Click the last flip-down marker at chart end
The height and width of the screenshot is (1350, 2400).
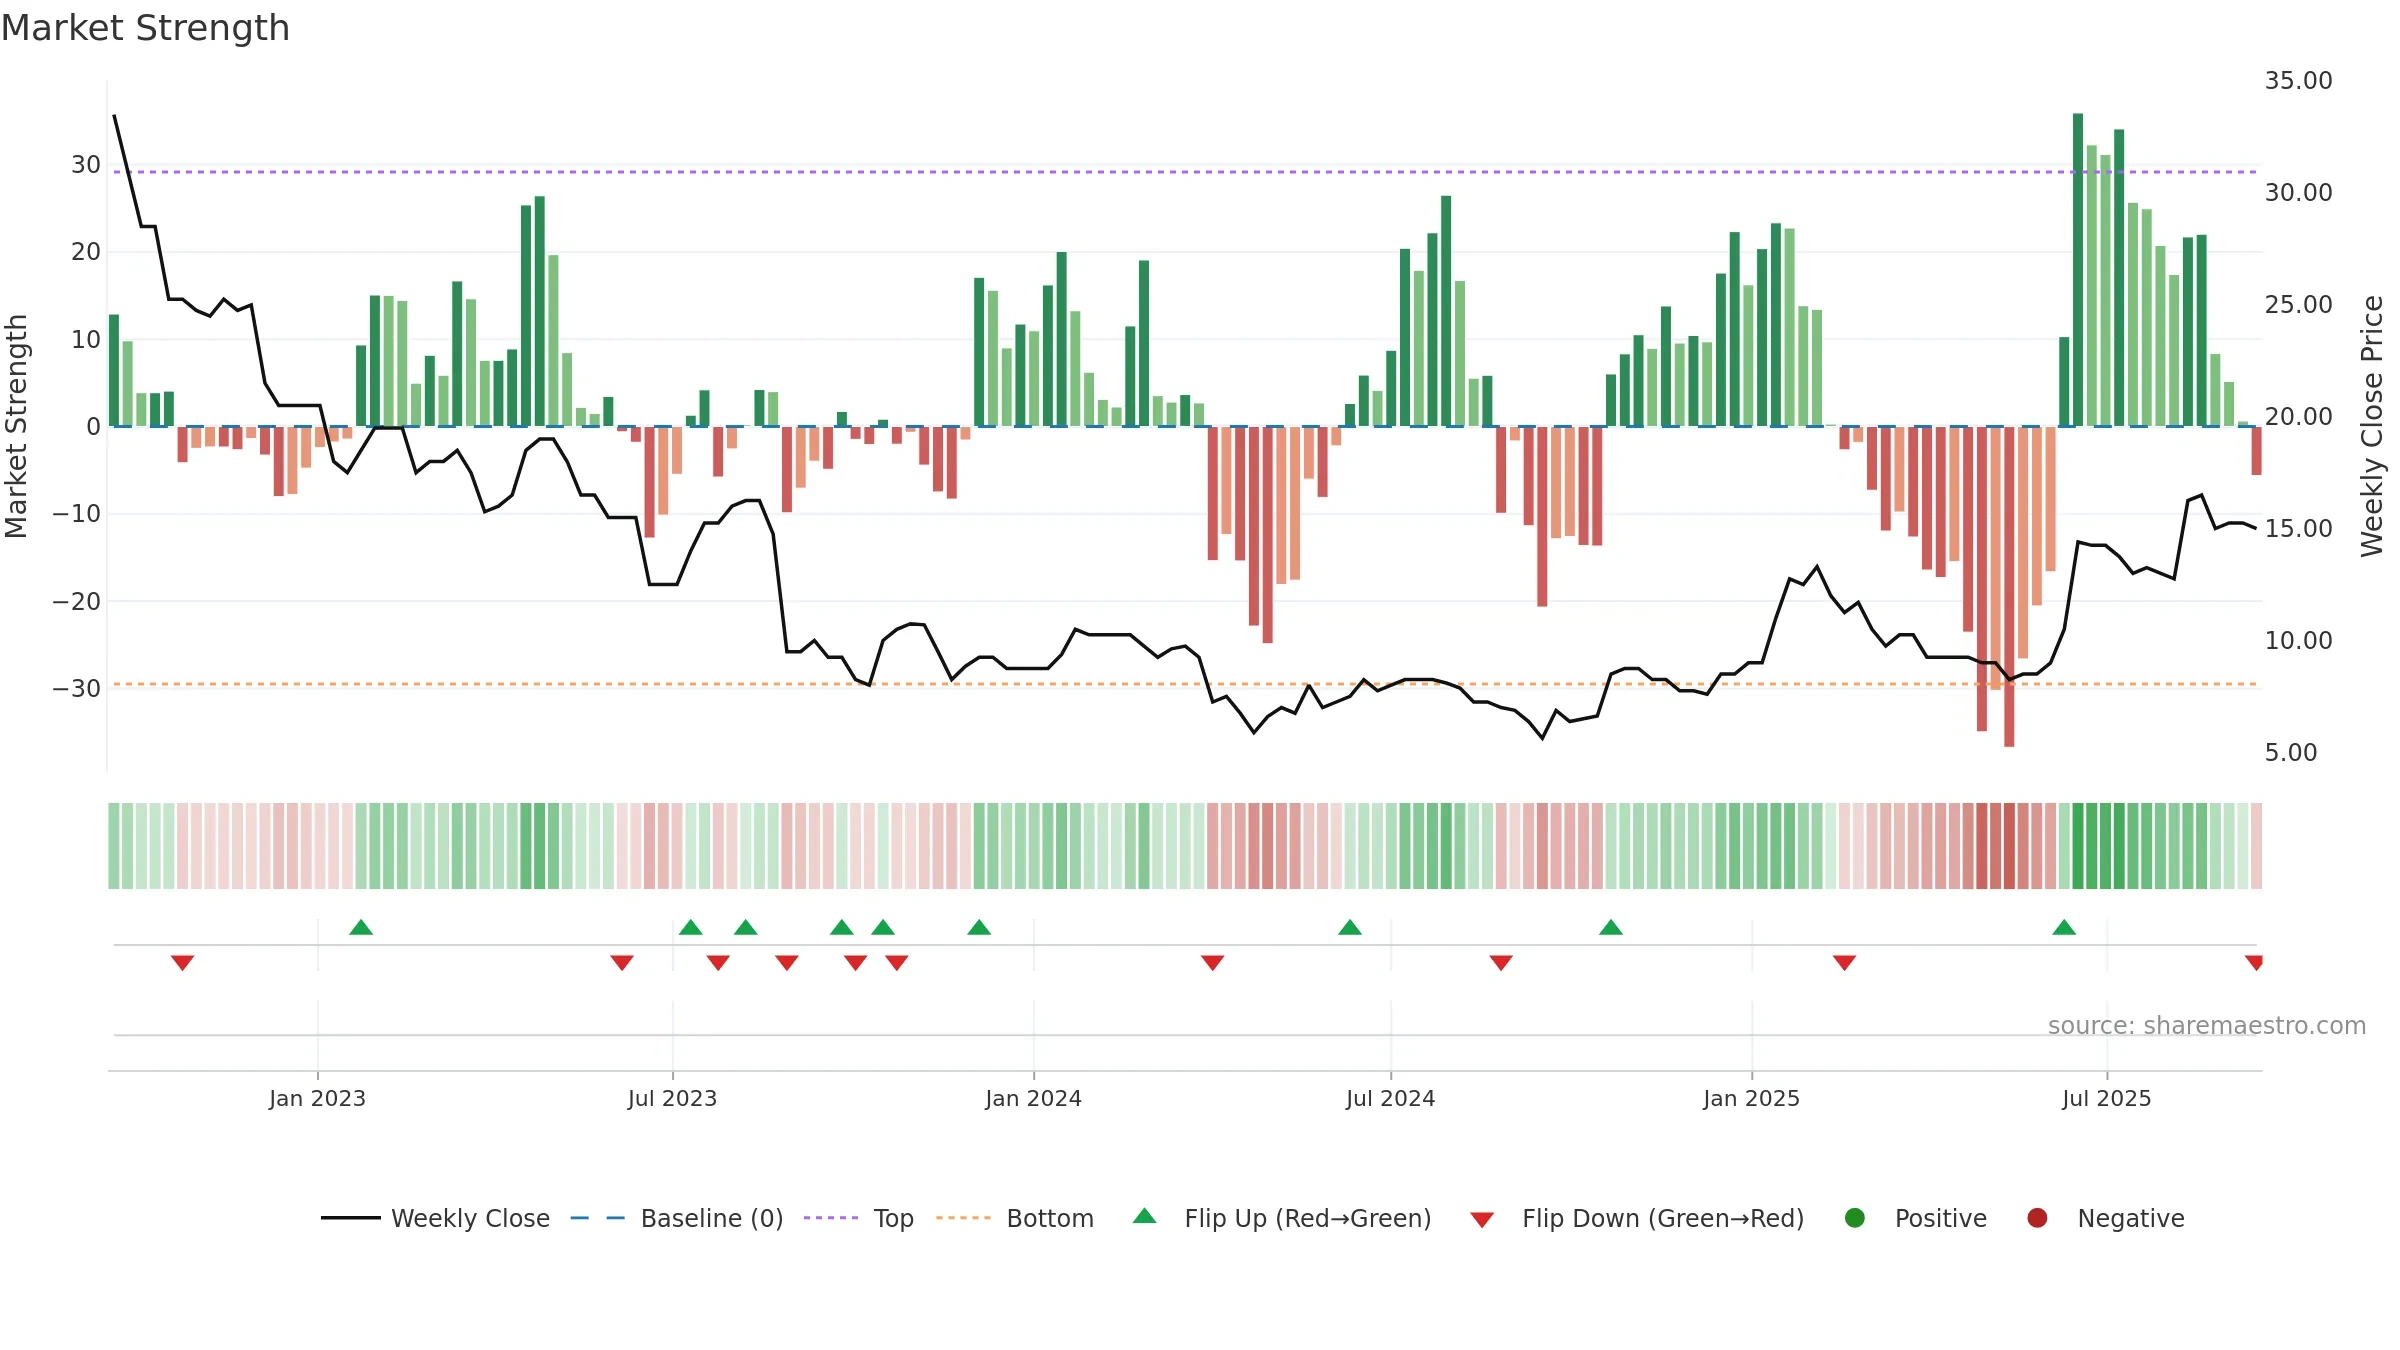click(x=2254, y=962)
